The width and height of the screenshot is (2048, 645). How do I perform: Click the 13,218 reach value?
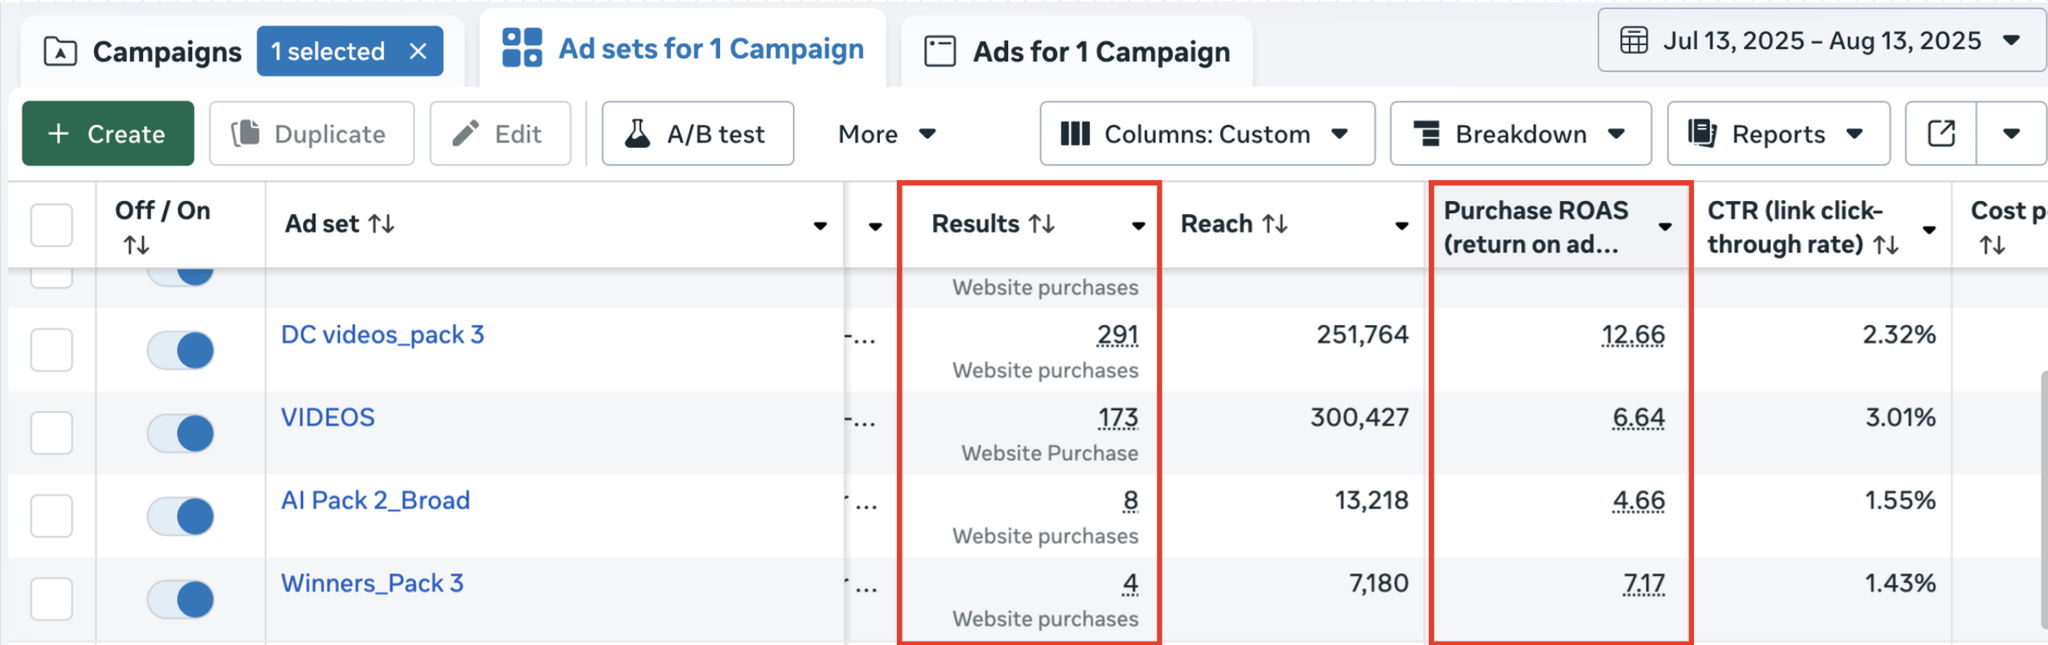pos(1371,501)
